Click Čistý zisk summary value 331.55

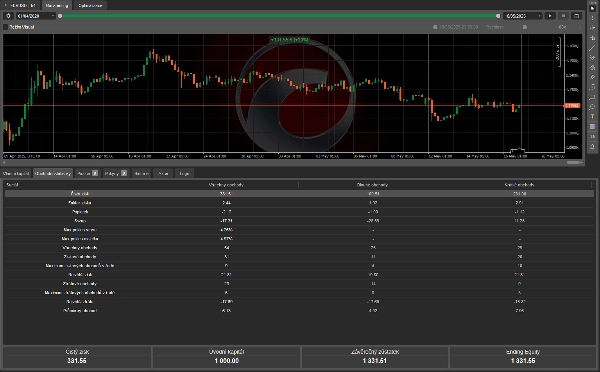[77, 361]
